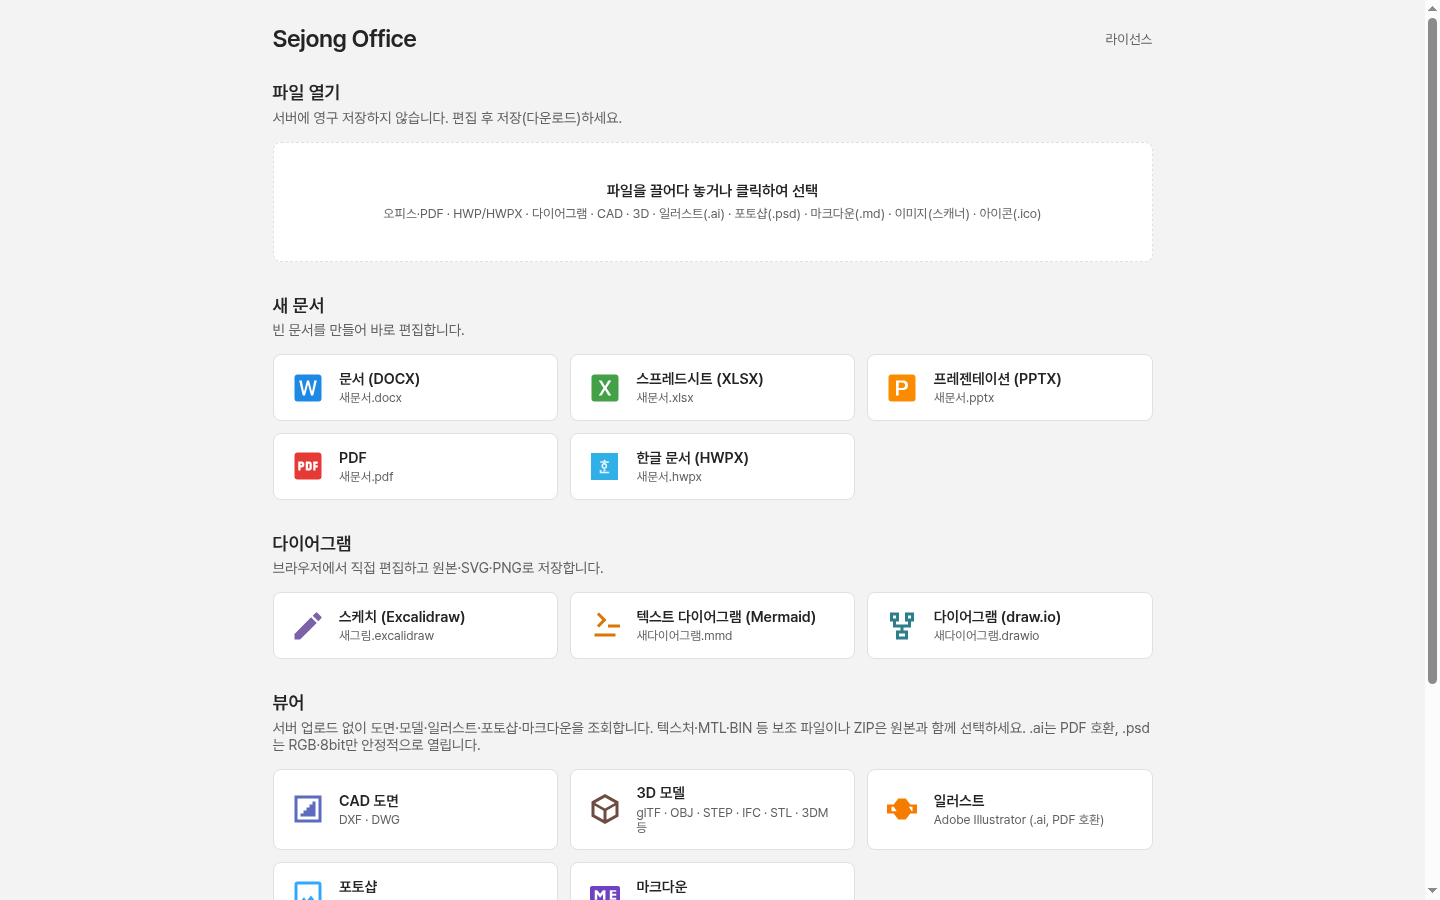Click the orange P presentation icon
Viewport: 1440px width, 900px height.
coord(902,388)
